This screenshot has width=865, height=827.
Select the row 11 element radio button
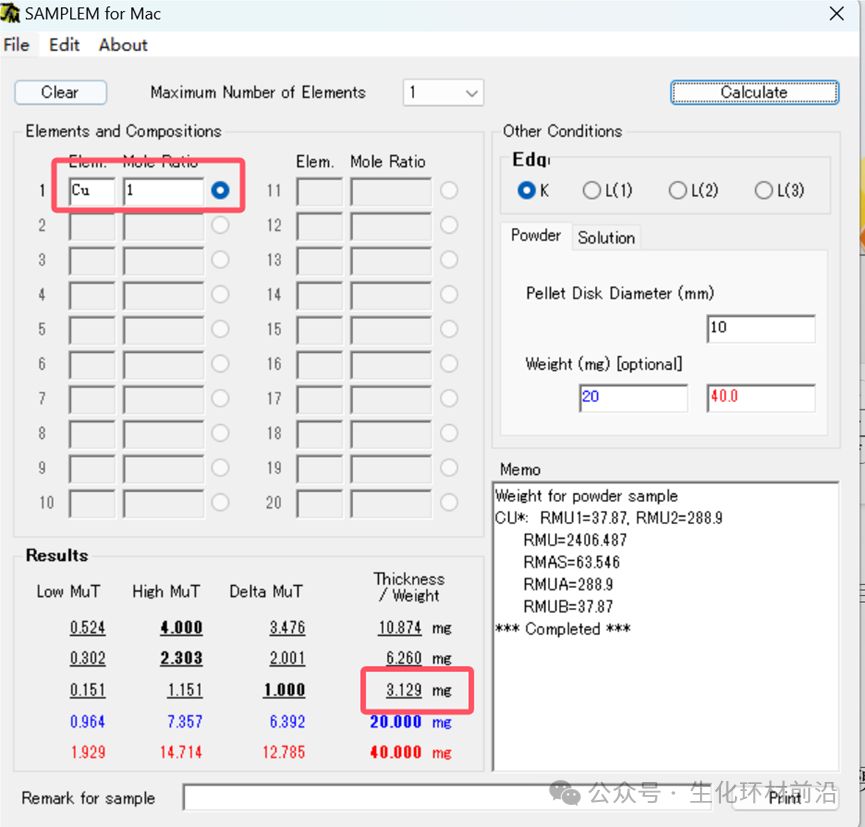coord(449,190)
